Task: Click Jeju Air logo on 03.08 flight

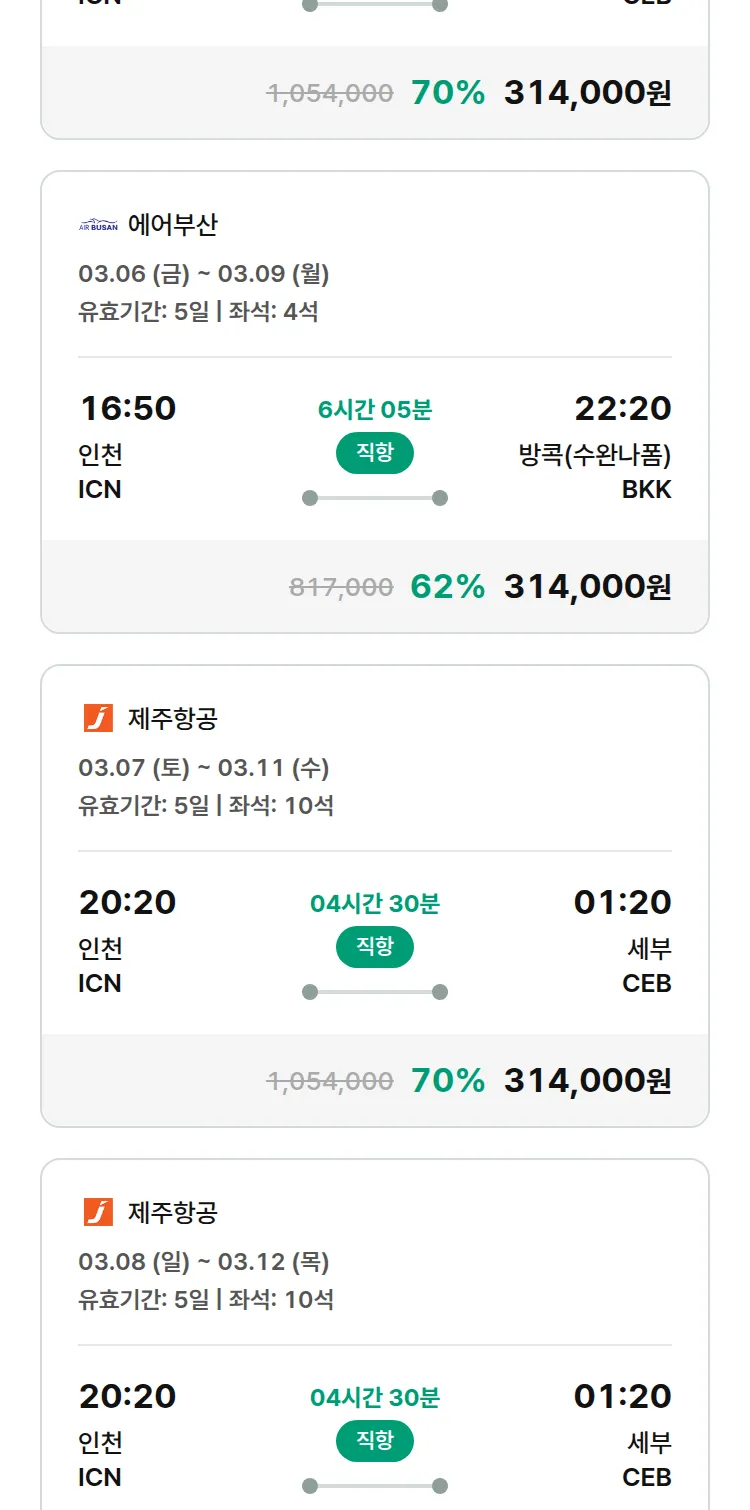Action: [x=98, y=1212]
